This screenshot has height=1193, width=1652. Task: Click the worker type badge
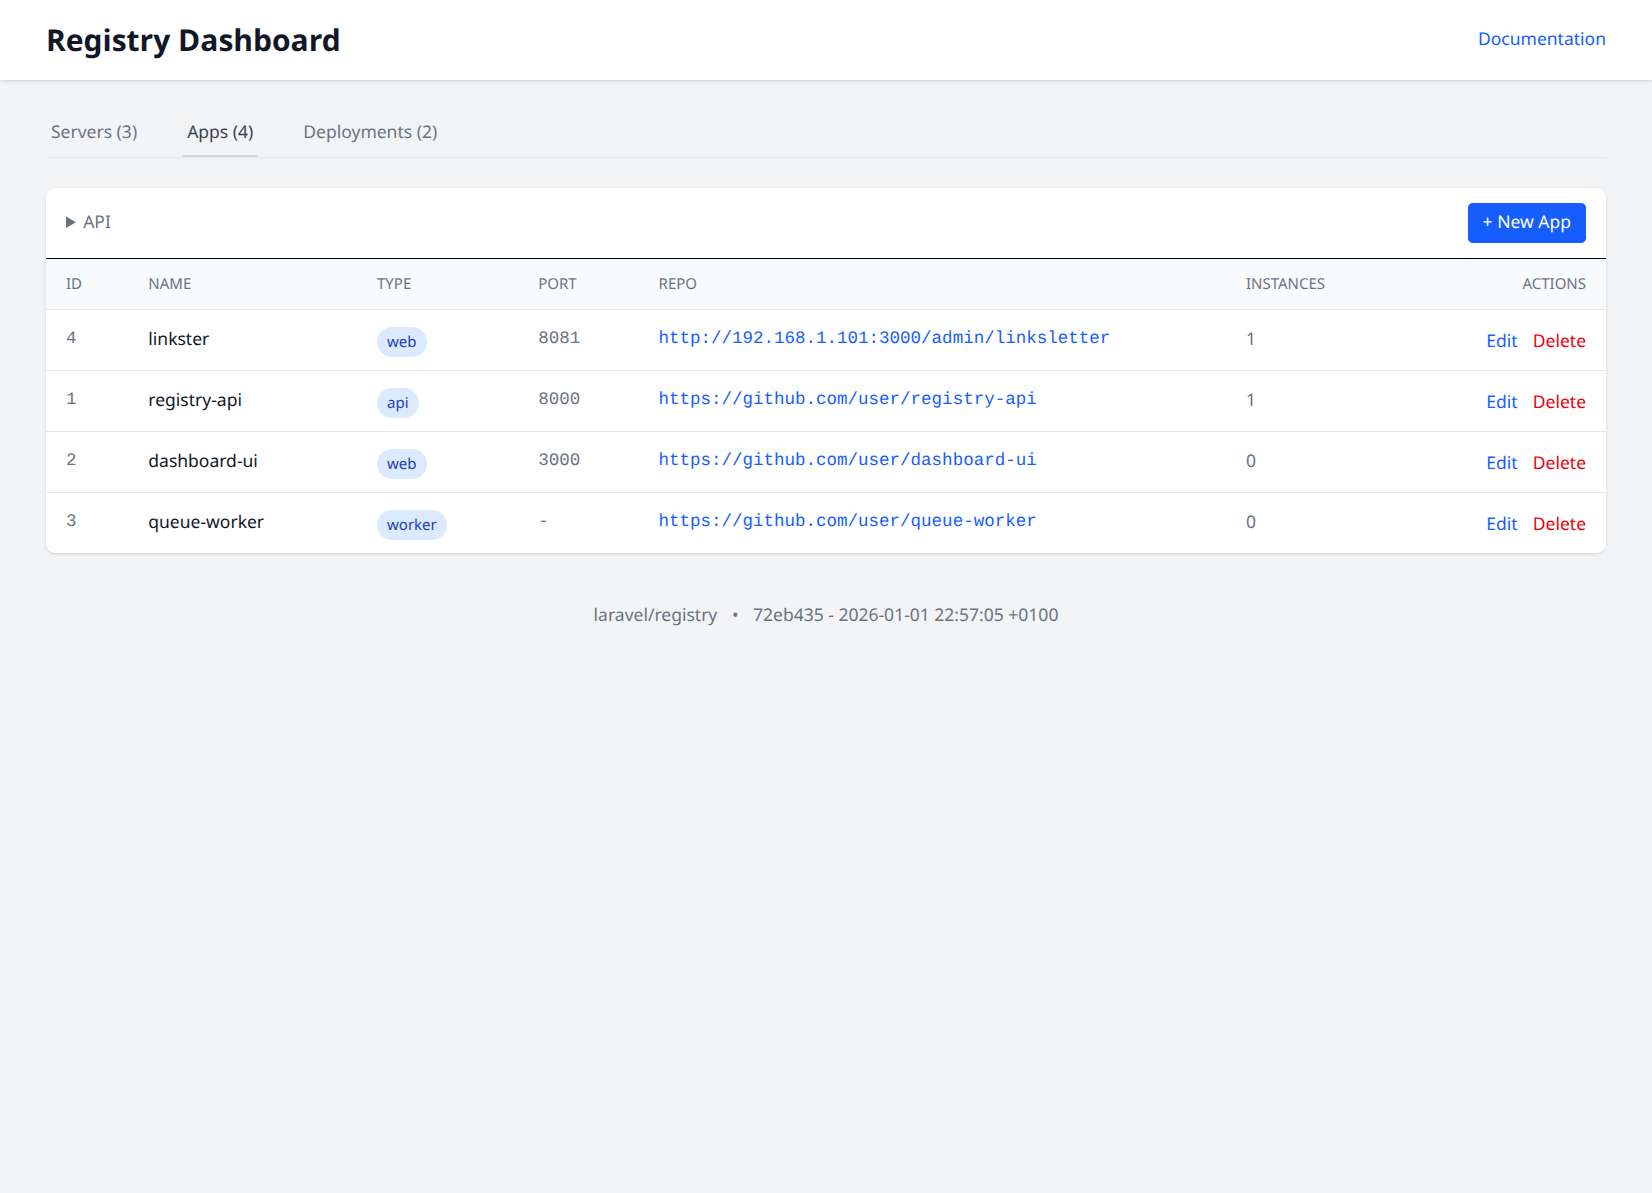pyautogui.click(x=411, y=525)
